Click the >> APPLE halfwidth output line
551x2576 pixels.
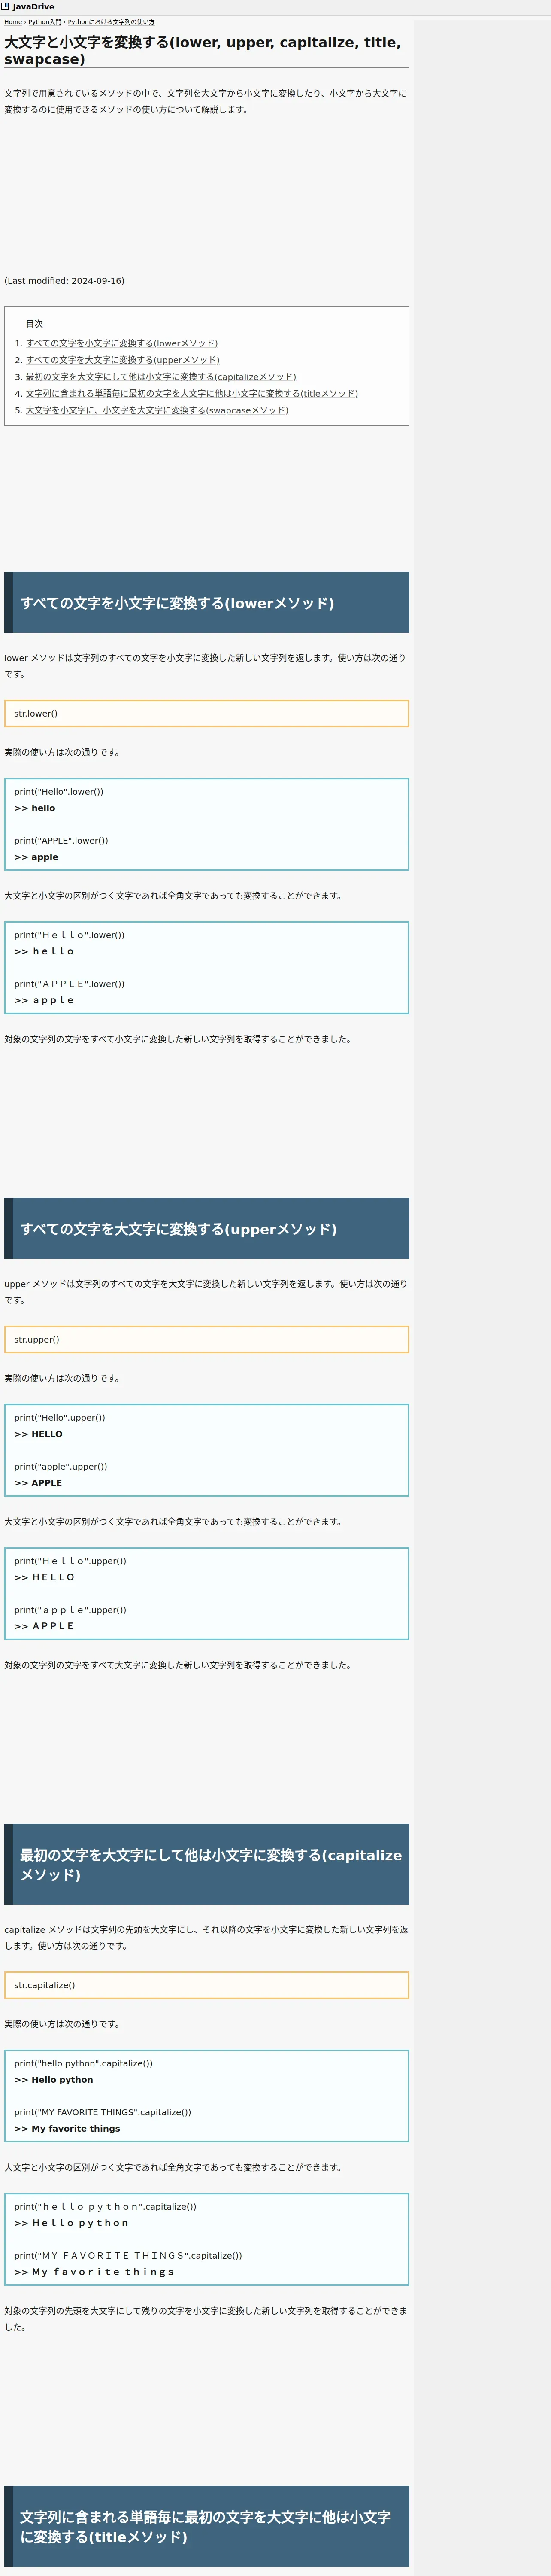pos(38,1483)
